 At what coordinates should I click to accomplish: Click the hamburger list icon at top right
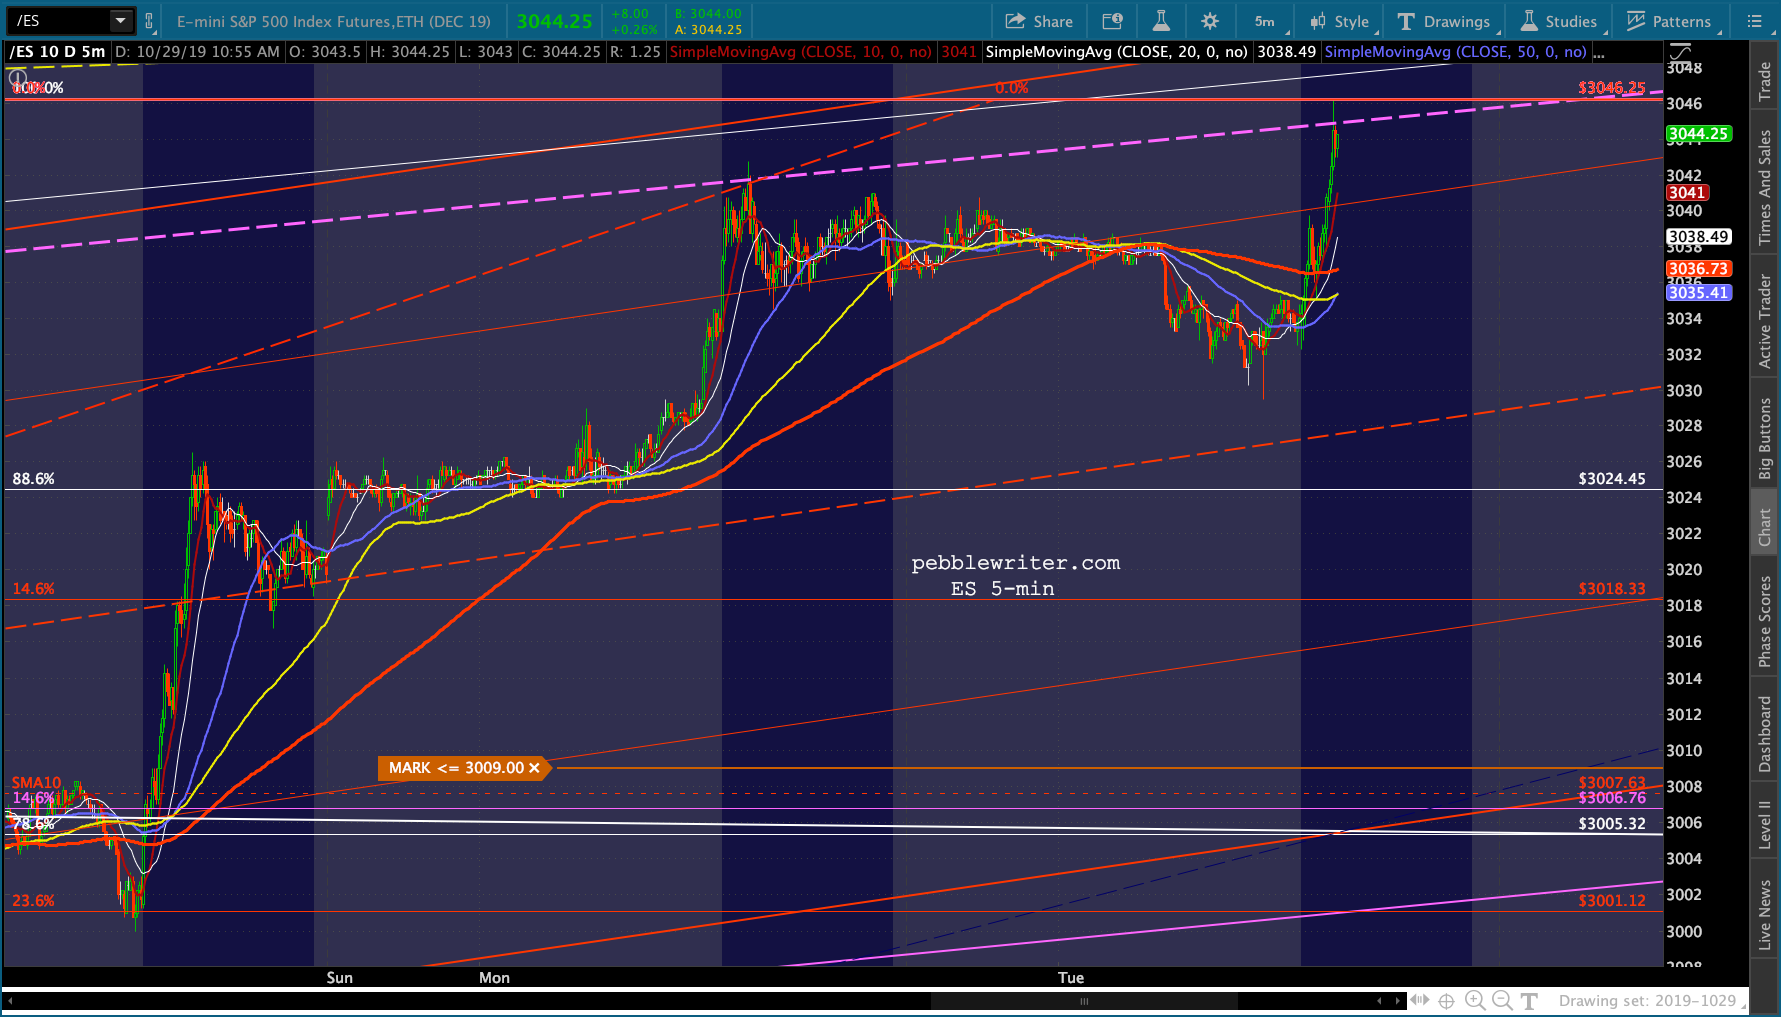[1754, 21]
